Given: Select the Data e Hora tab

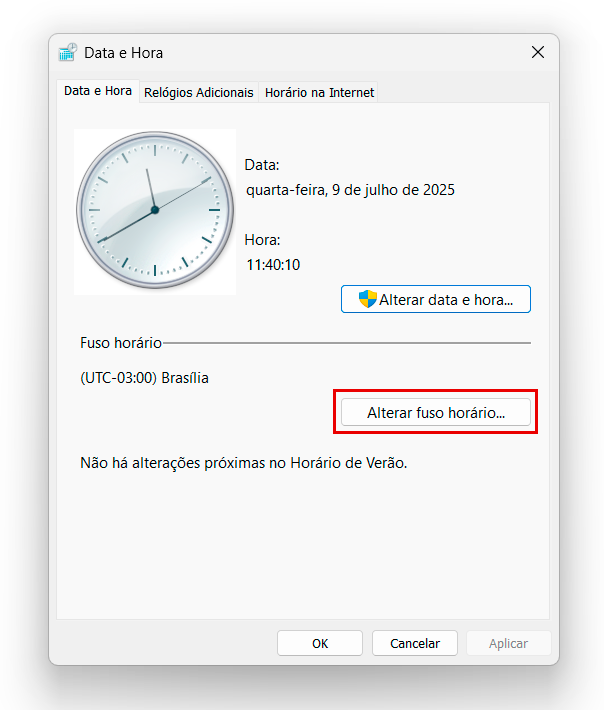Looking at the screenshot, I should tap(98, 91).
